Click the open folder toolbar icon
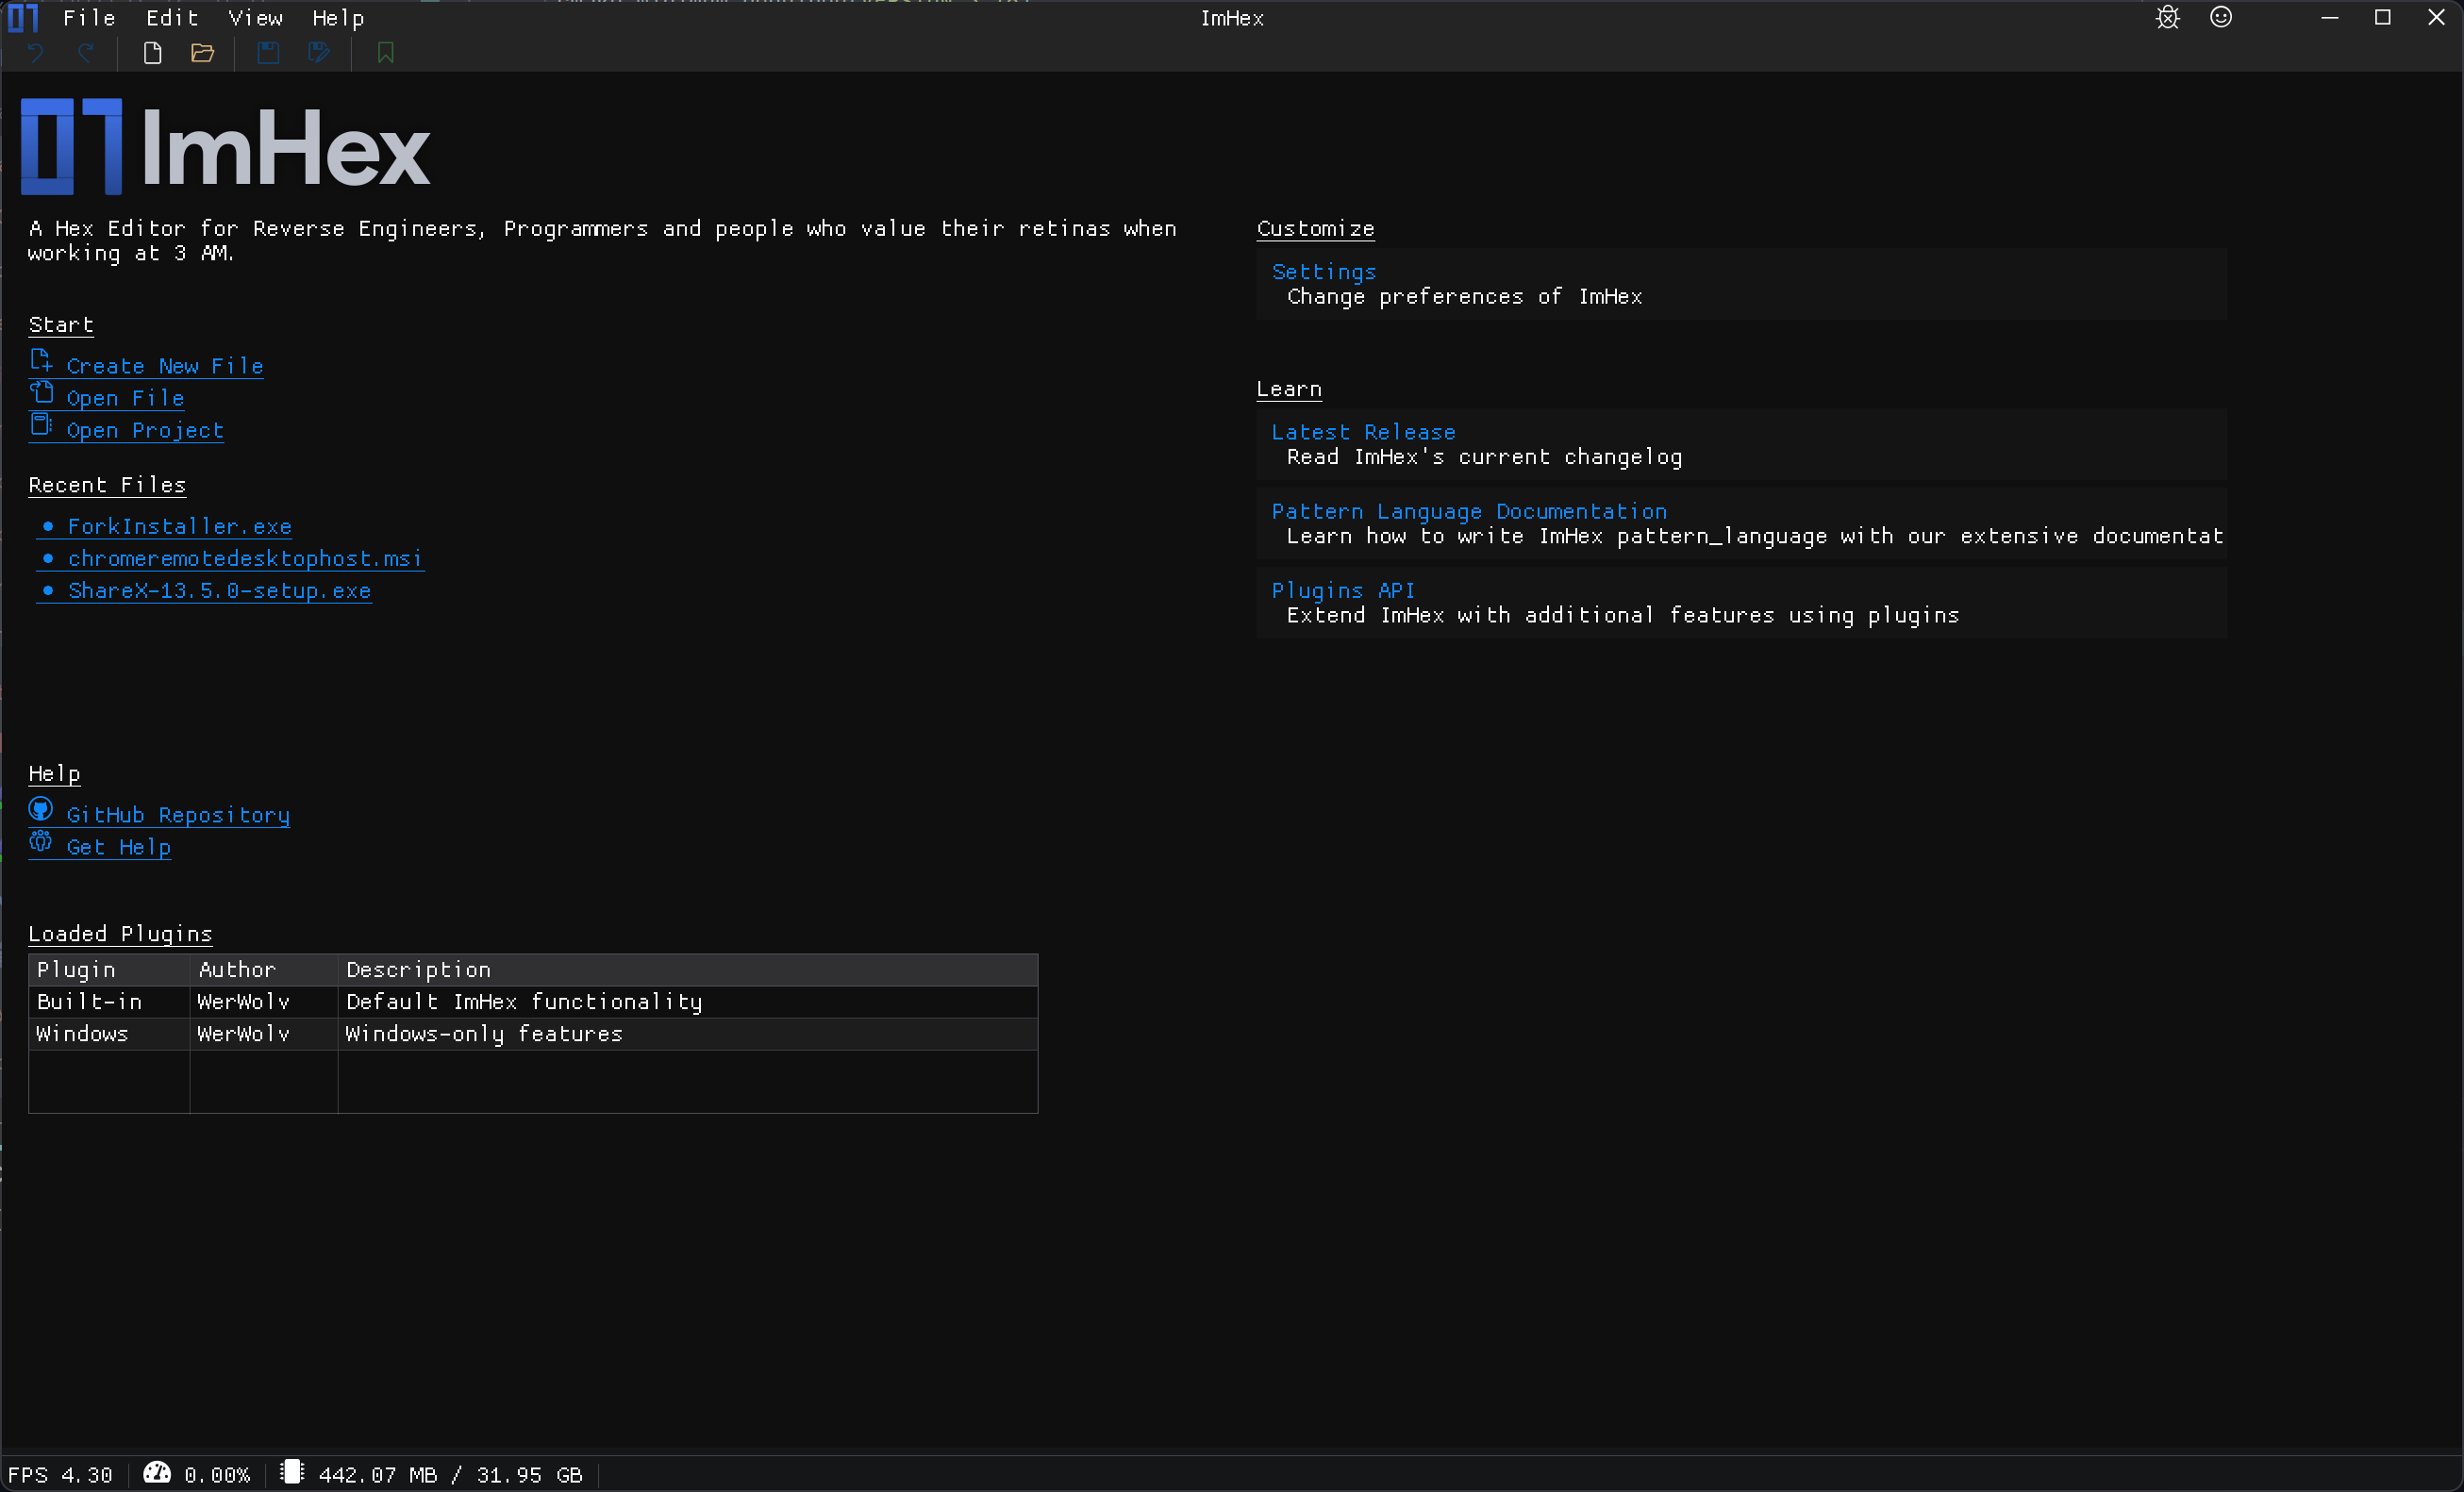Image resolution: width=2464 pixels, height=1492 pixels. click(x=203, y=53)
